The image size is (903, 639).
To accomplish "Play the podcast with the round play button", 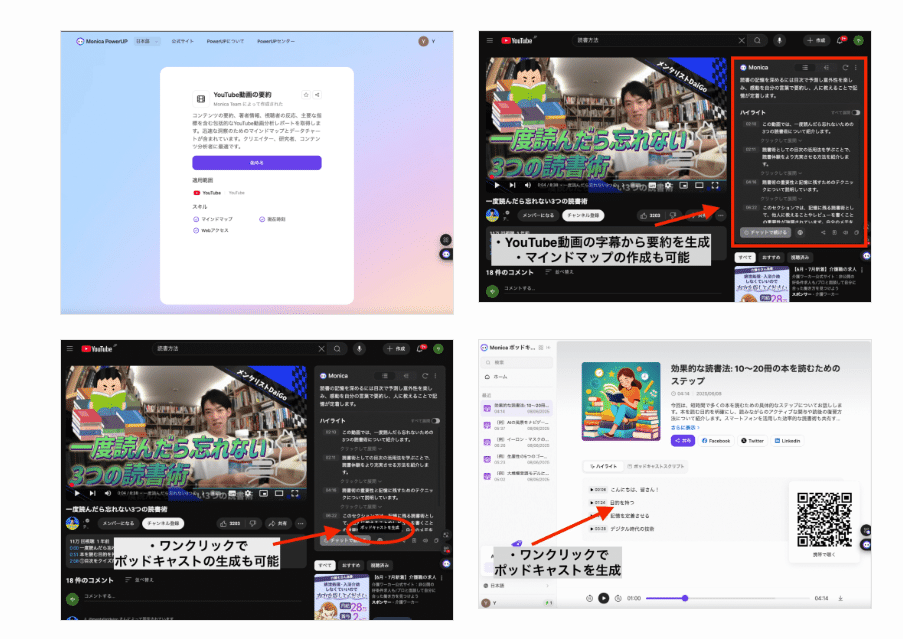I will point(604,599).
